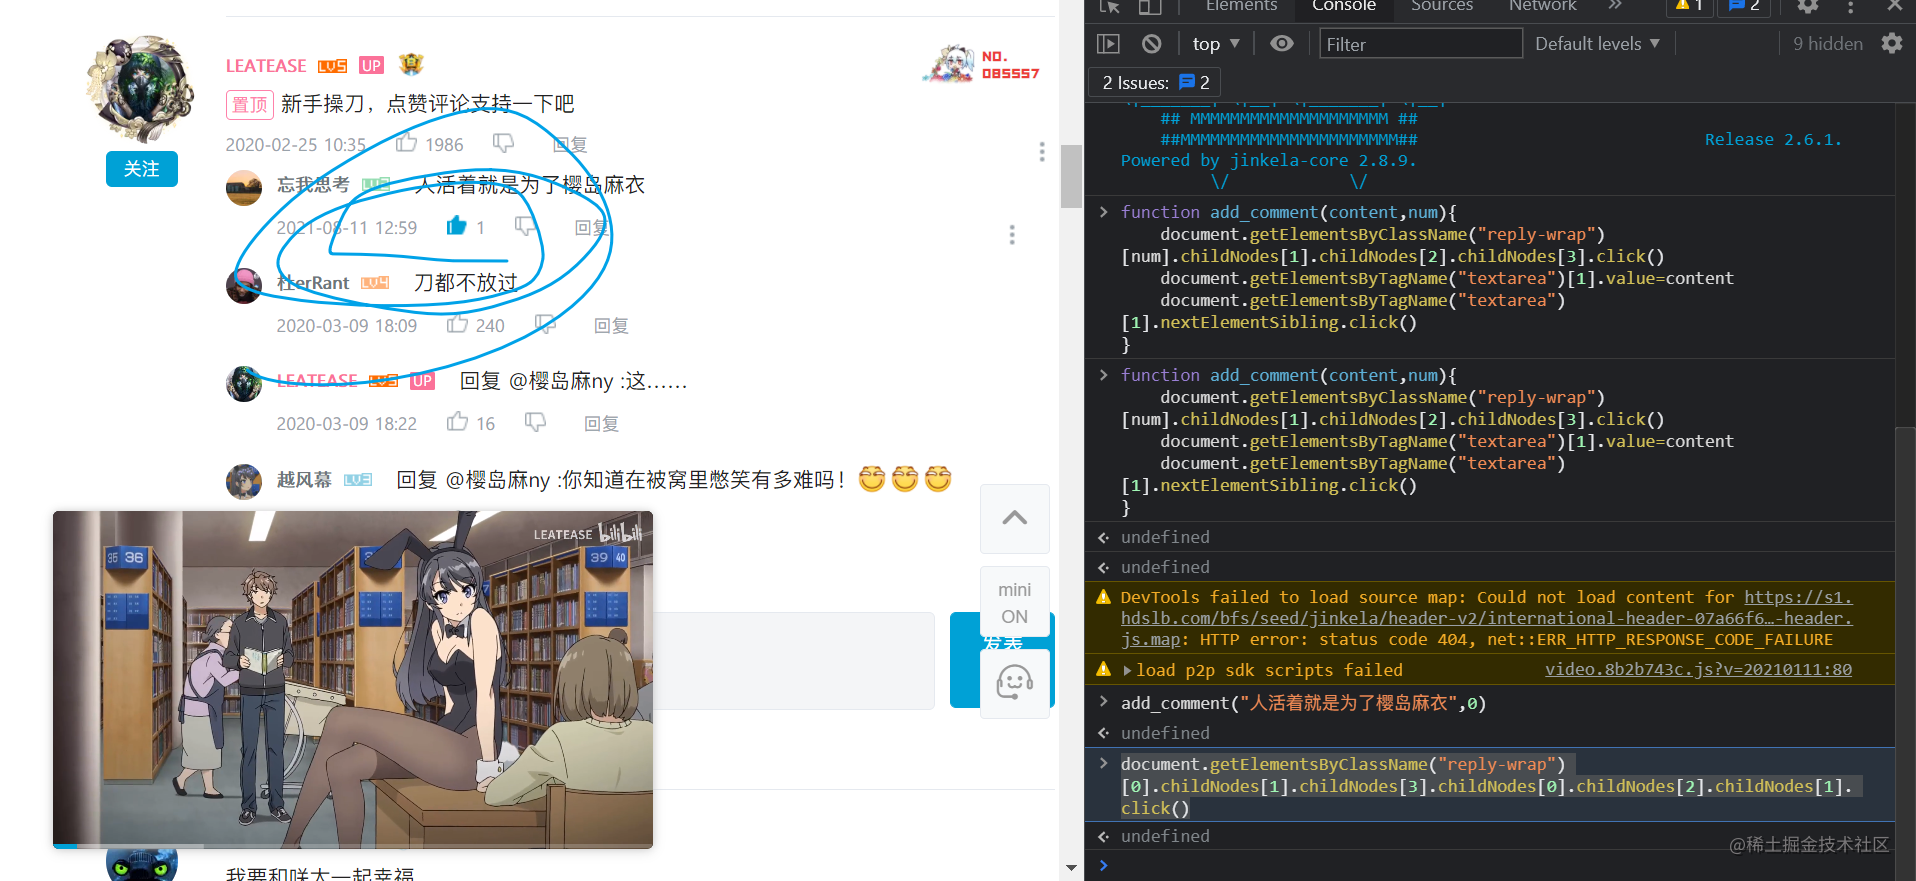The width and height of the screenshot is (1916, 881).
Task: Dislike the pinned comment dated 2020-02-25
Action: click(x=503, y=144)
